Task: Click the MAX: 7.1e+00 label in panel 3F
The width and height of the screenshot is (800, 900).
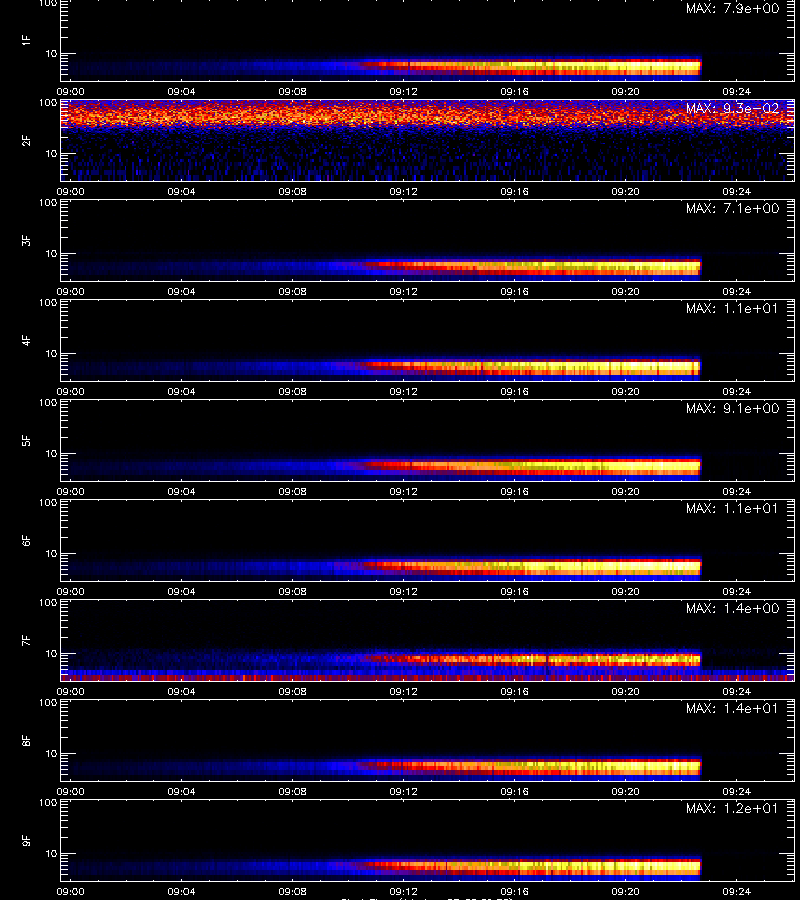Action: click(732, 208)
